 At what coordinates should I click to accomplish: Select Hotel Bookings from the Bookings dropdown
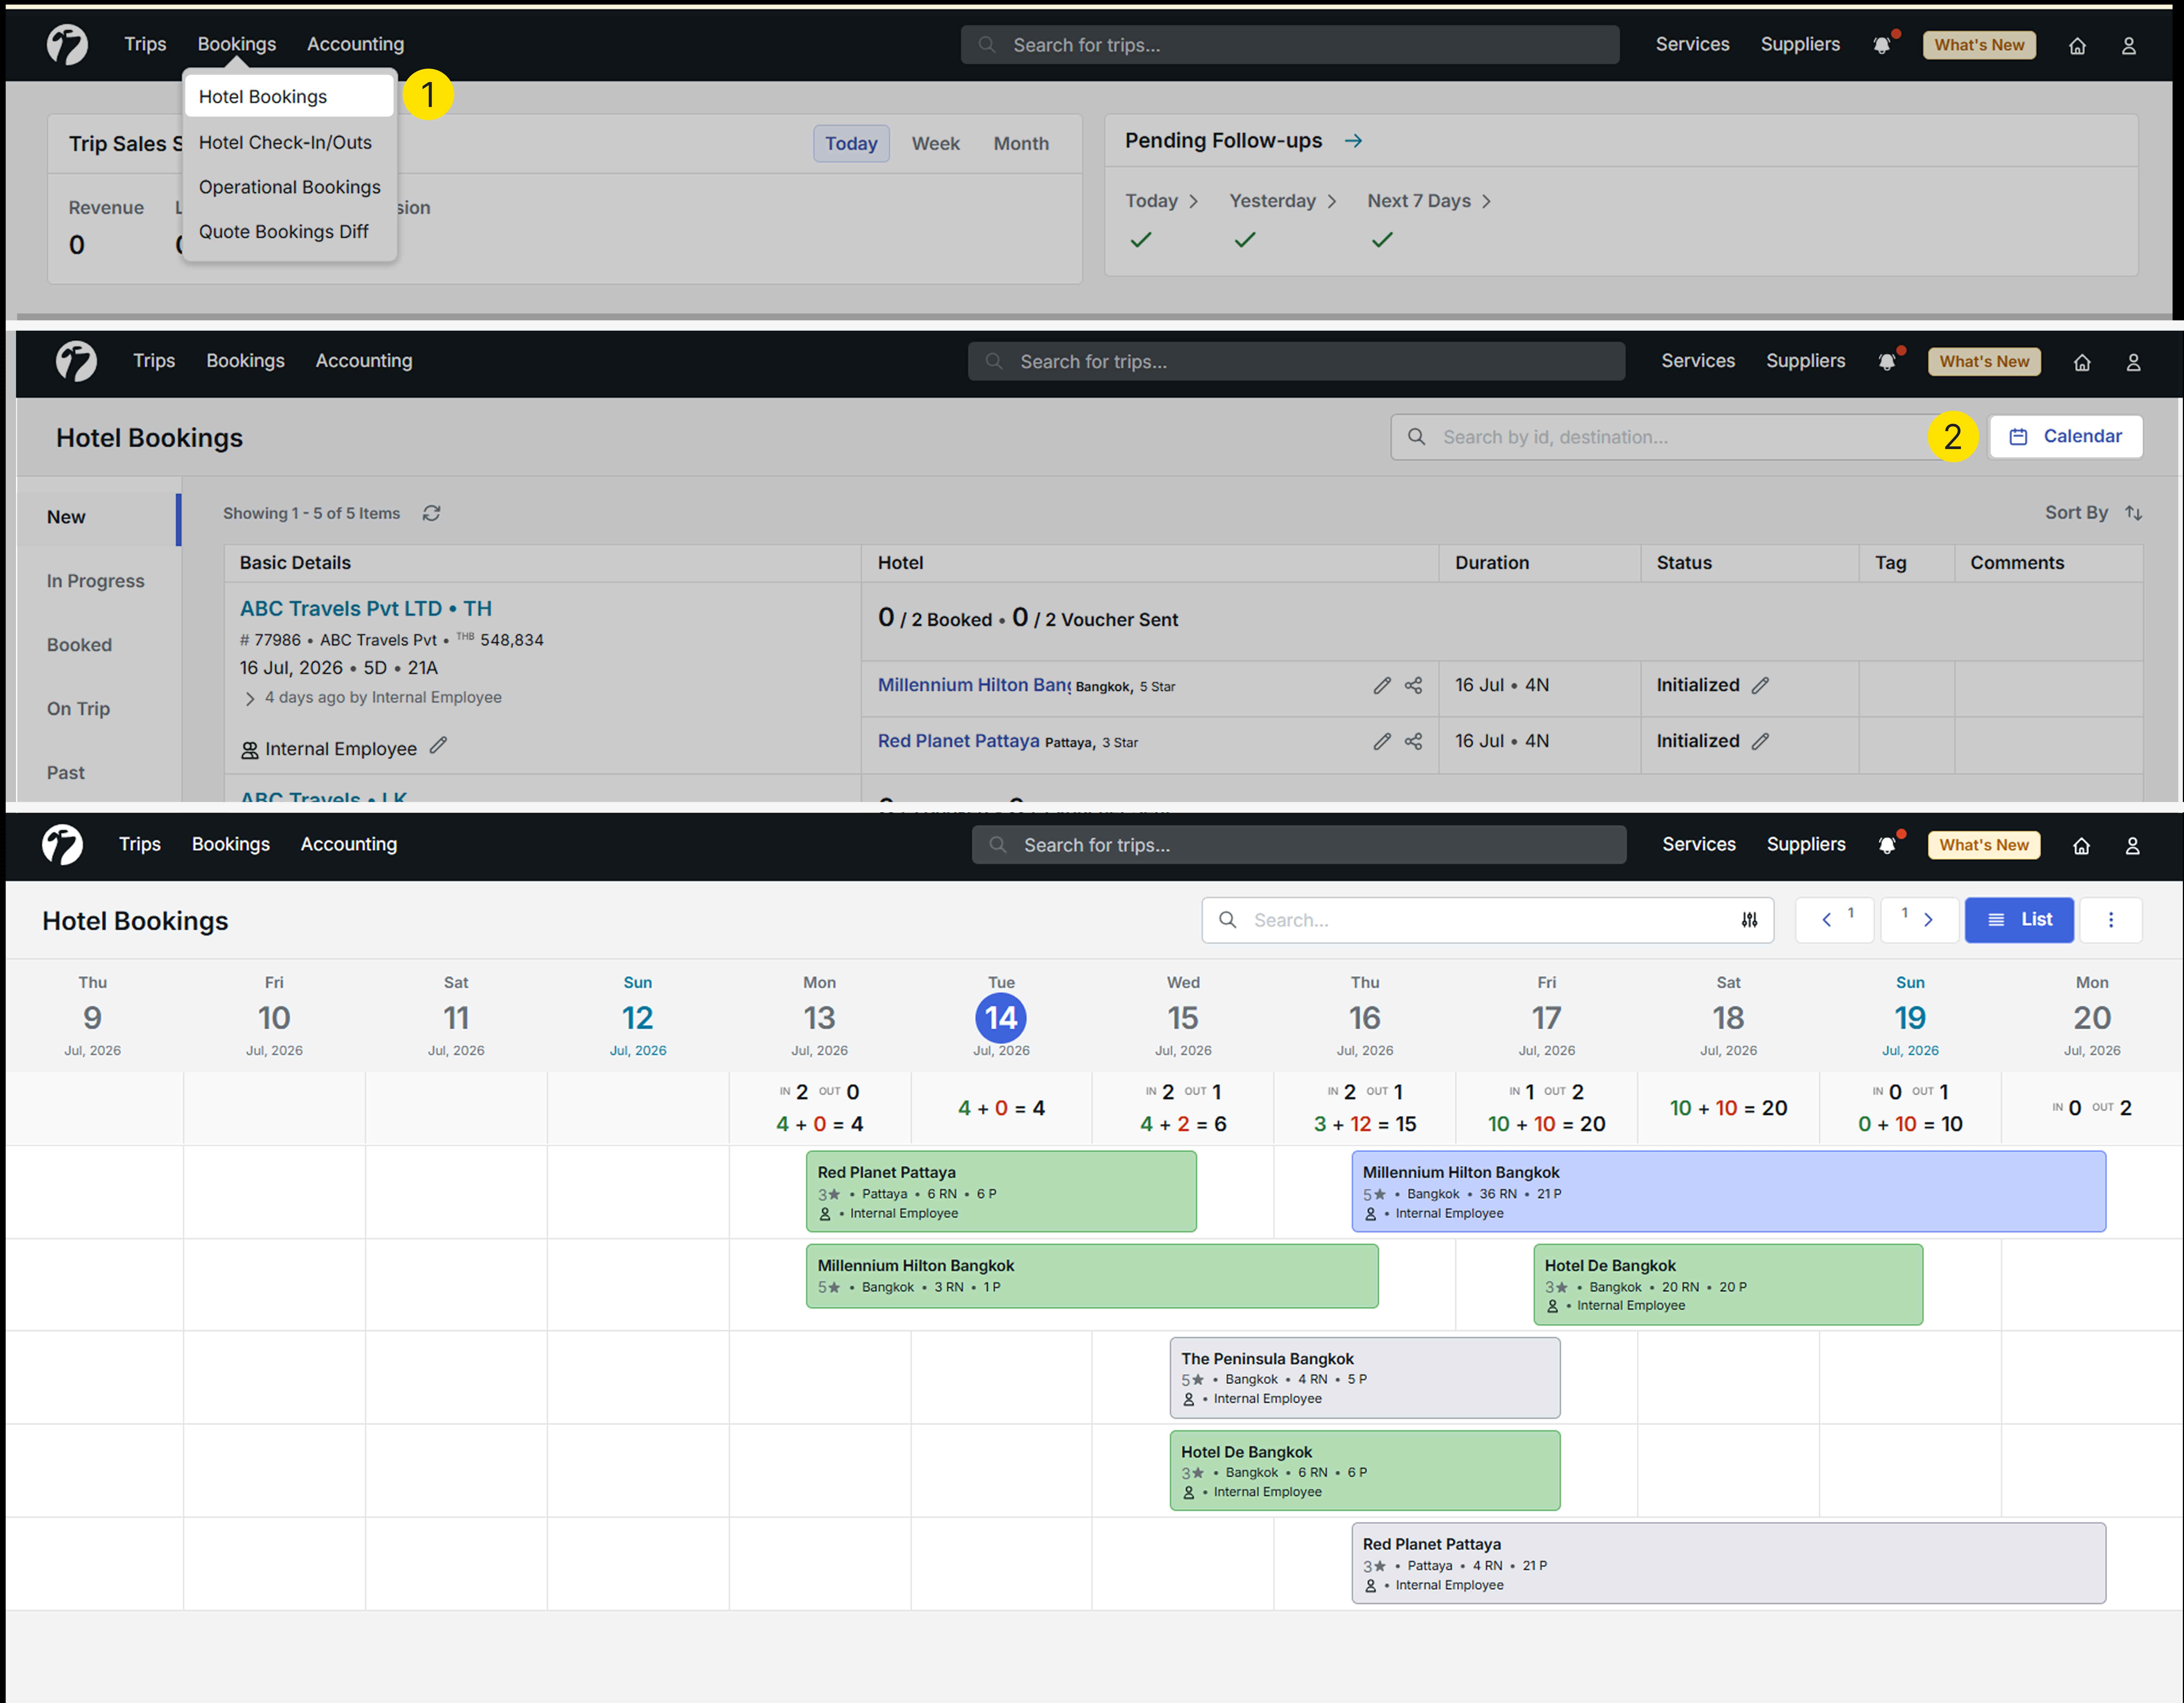click(289, 97)
